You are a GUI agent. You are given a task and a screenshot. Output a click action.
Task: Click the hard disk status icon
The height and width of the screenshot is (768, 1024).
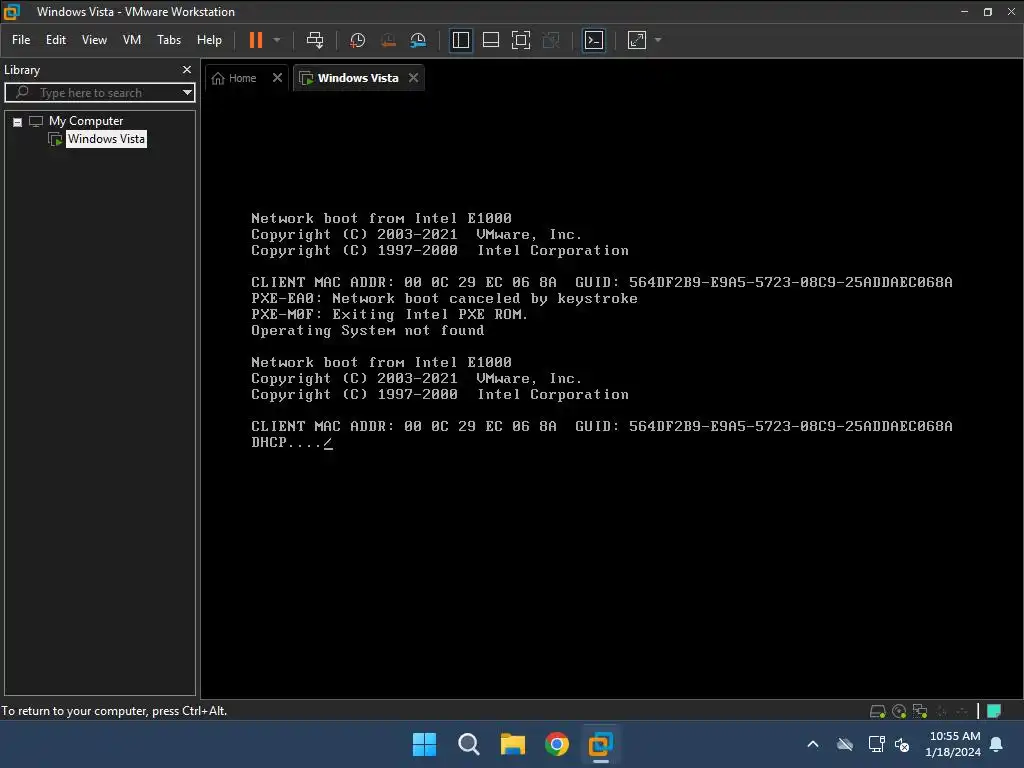click(878, 711)
